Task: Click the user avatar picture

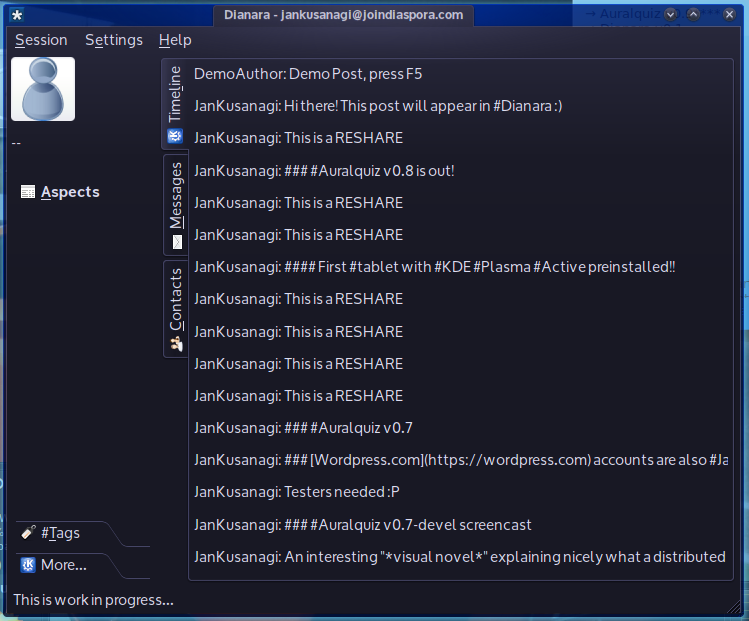Action: click(x=43, y=89)
